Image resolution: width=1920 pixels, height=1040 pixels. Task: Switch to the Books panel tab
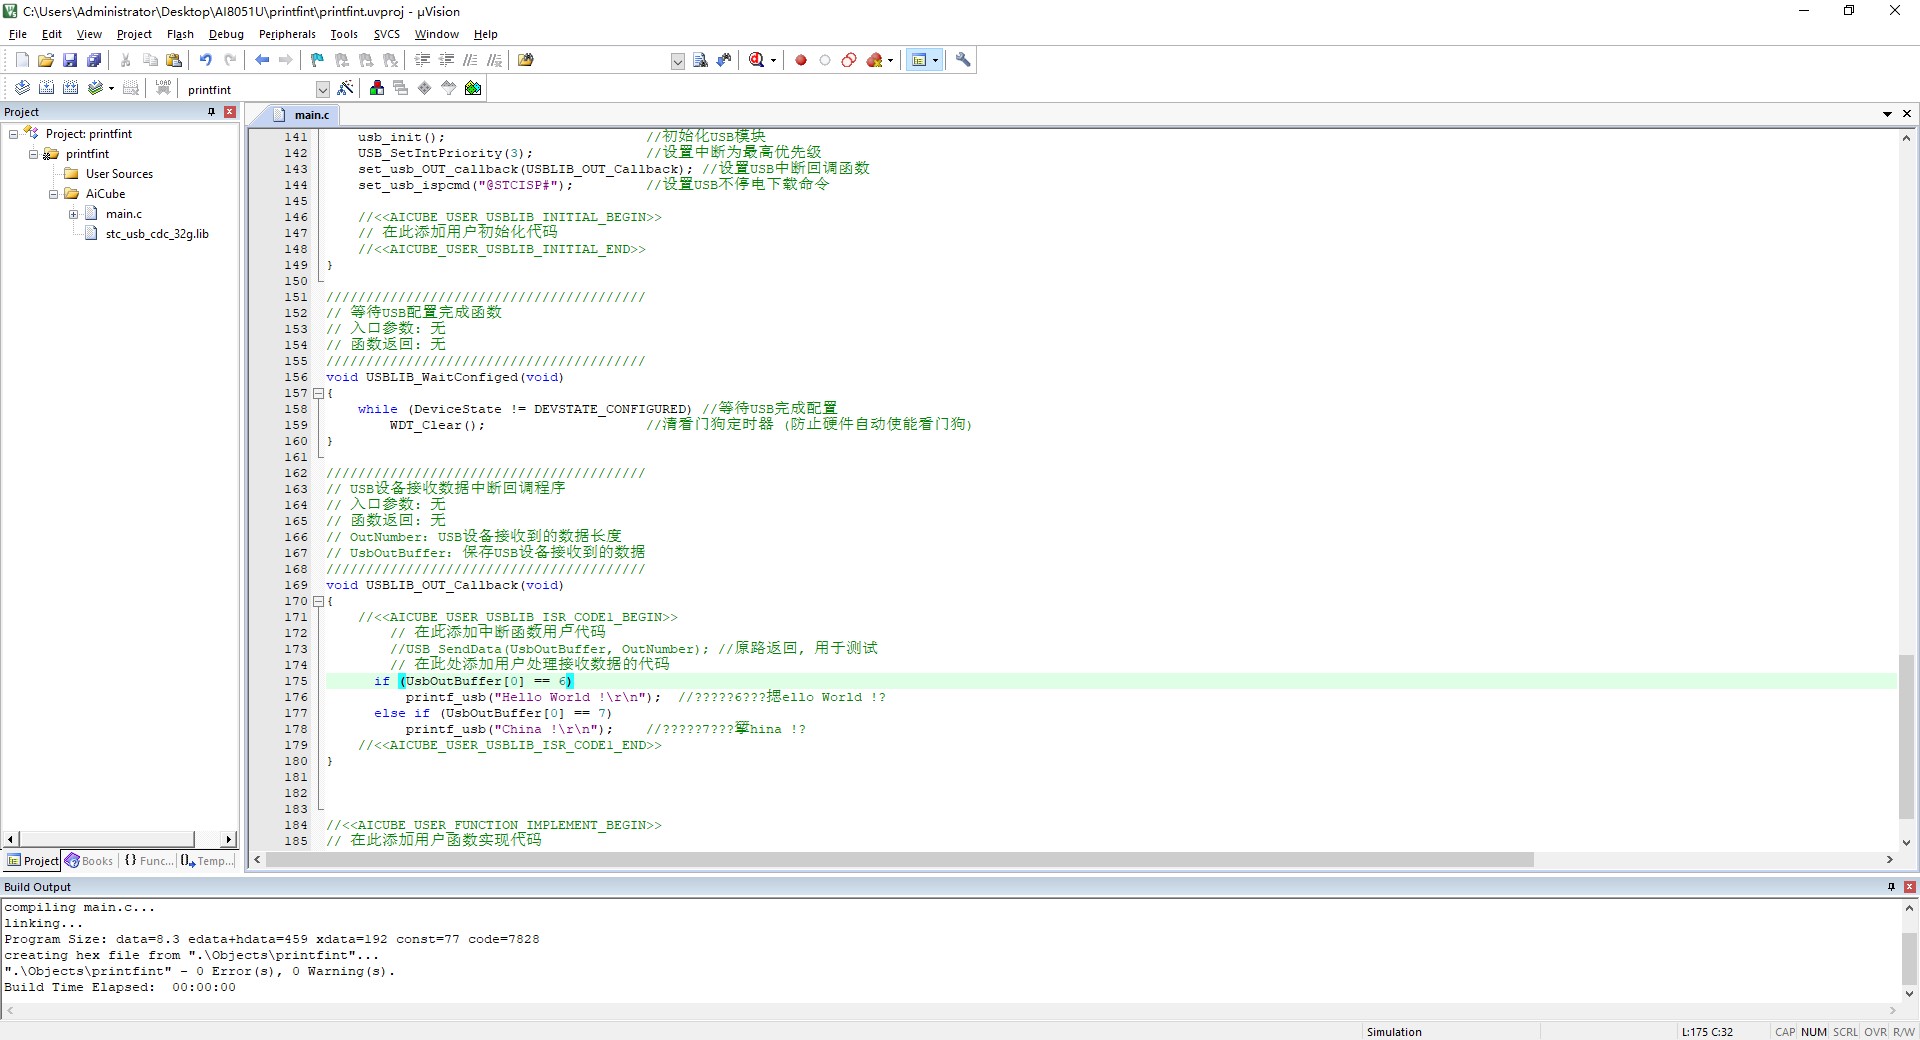pyautogui.click(x=89, y=861)
